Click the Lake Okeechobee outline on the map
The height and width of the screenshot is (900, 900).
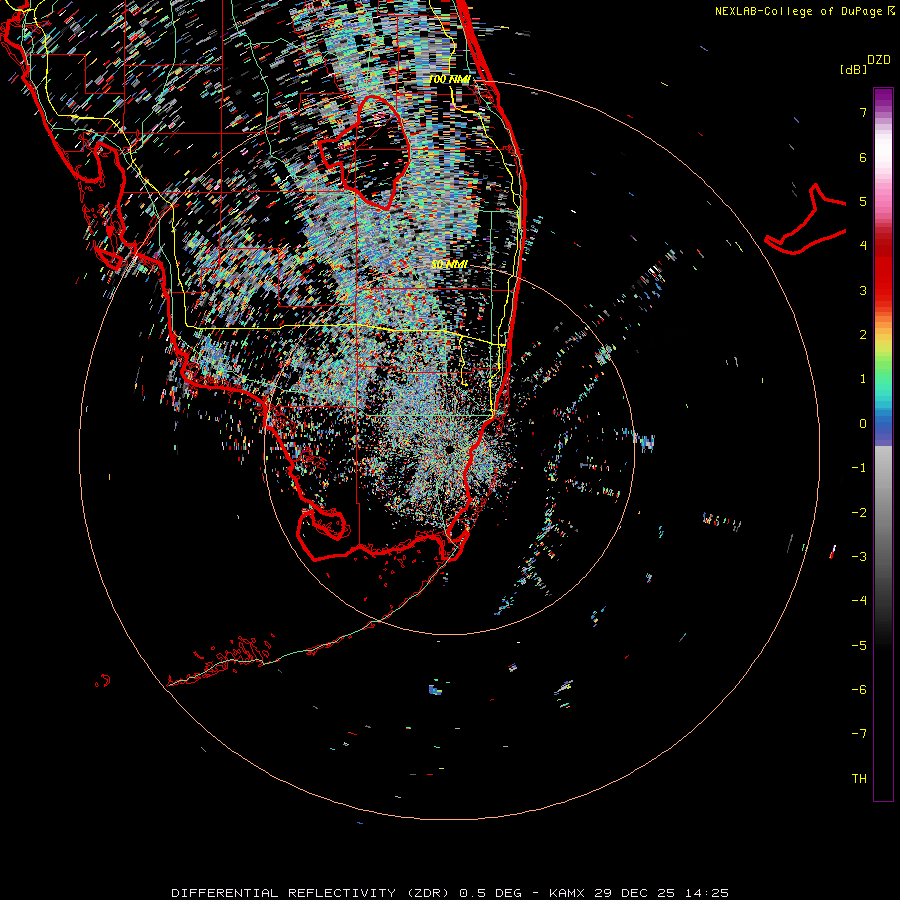point(364,152)
